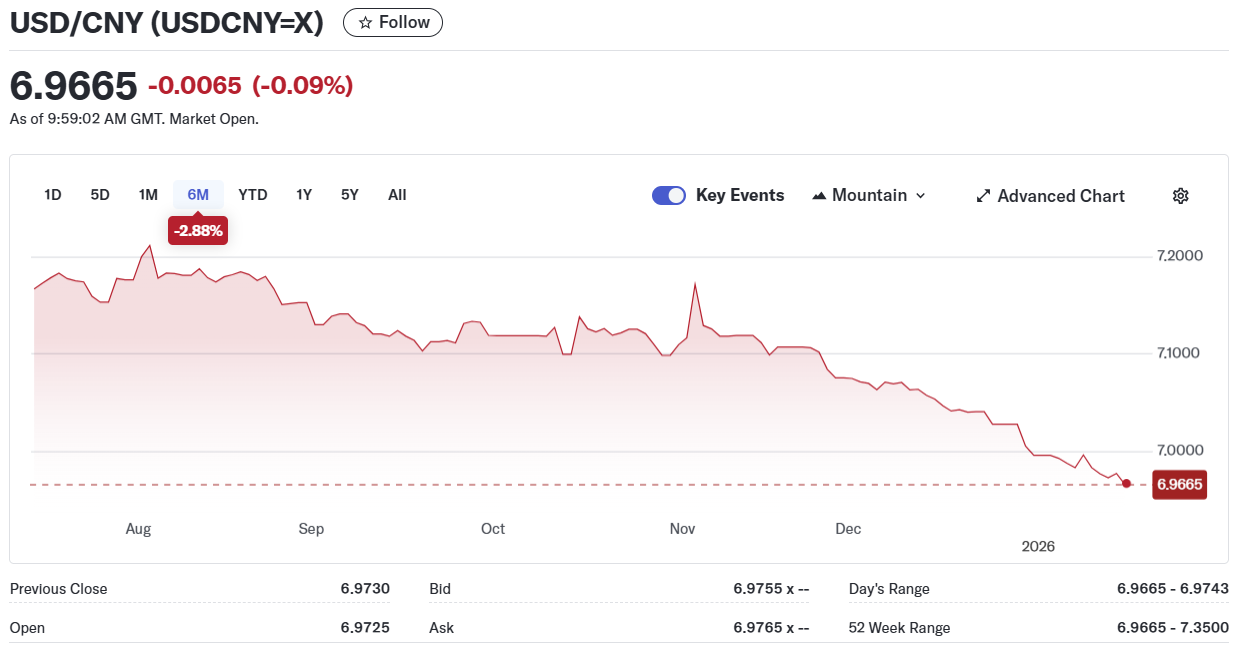Click the USD/CNY (USDCNY=X) heading
This screenshot has height=657, width=1234.
pyautogui.click(x=167, y=22)
